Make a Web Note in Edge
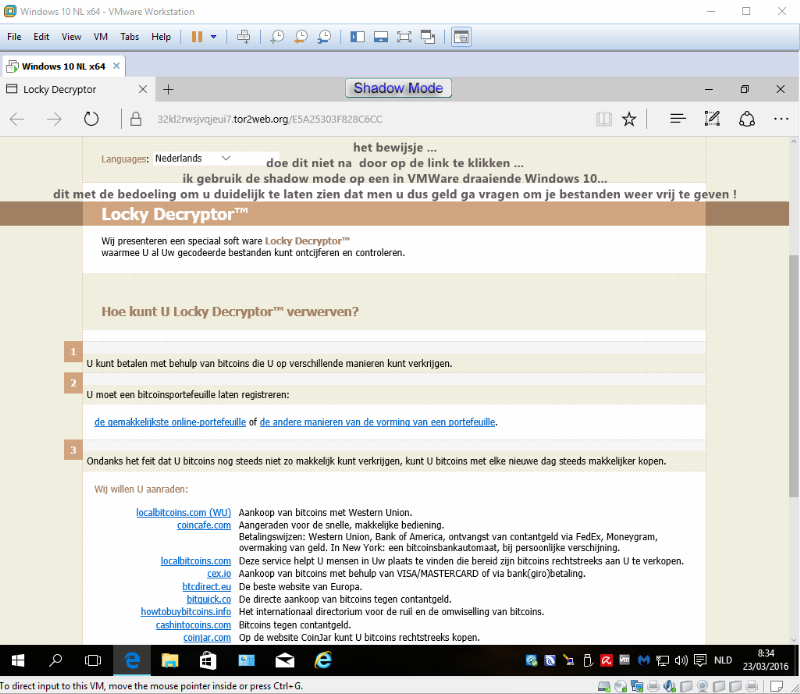Viewport: 800px width, 694px height. click(x=712, y=119)
